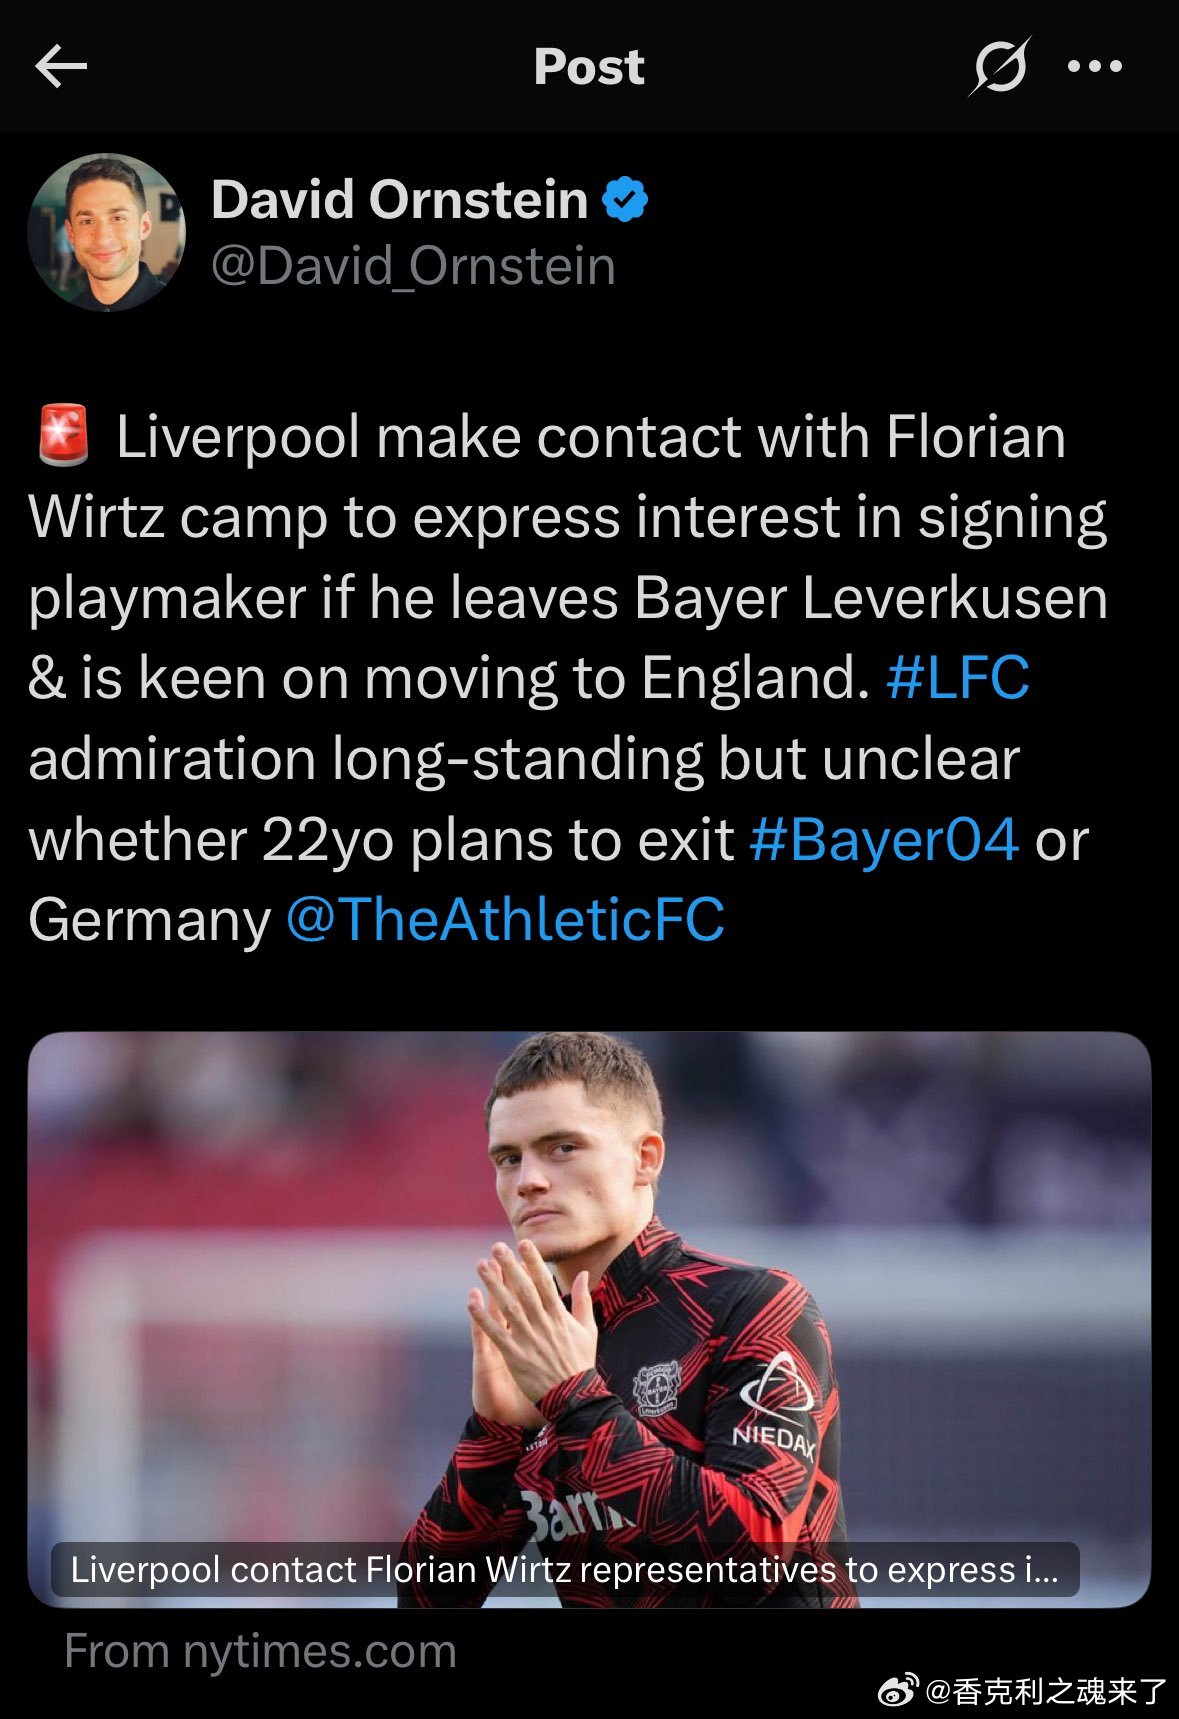This screenshot has width=1179, height=1719.
Task: Open the Florian Wirtz article preview image
Action: coord(589,1319)
